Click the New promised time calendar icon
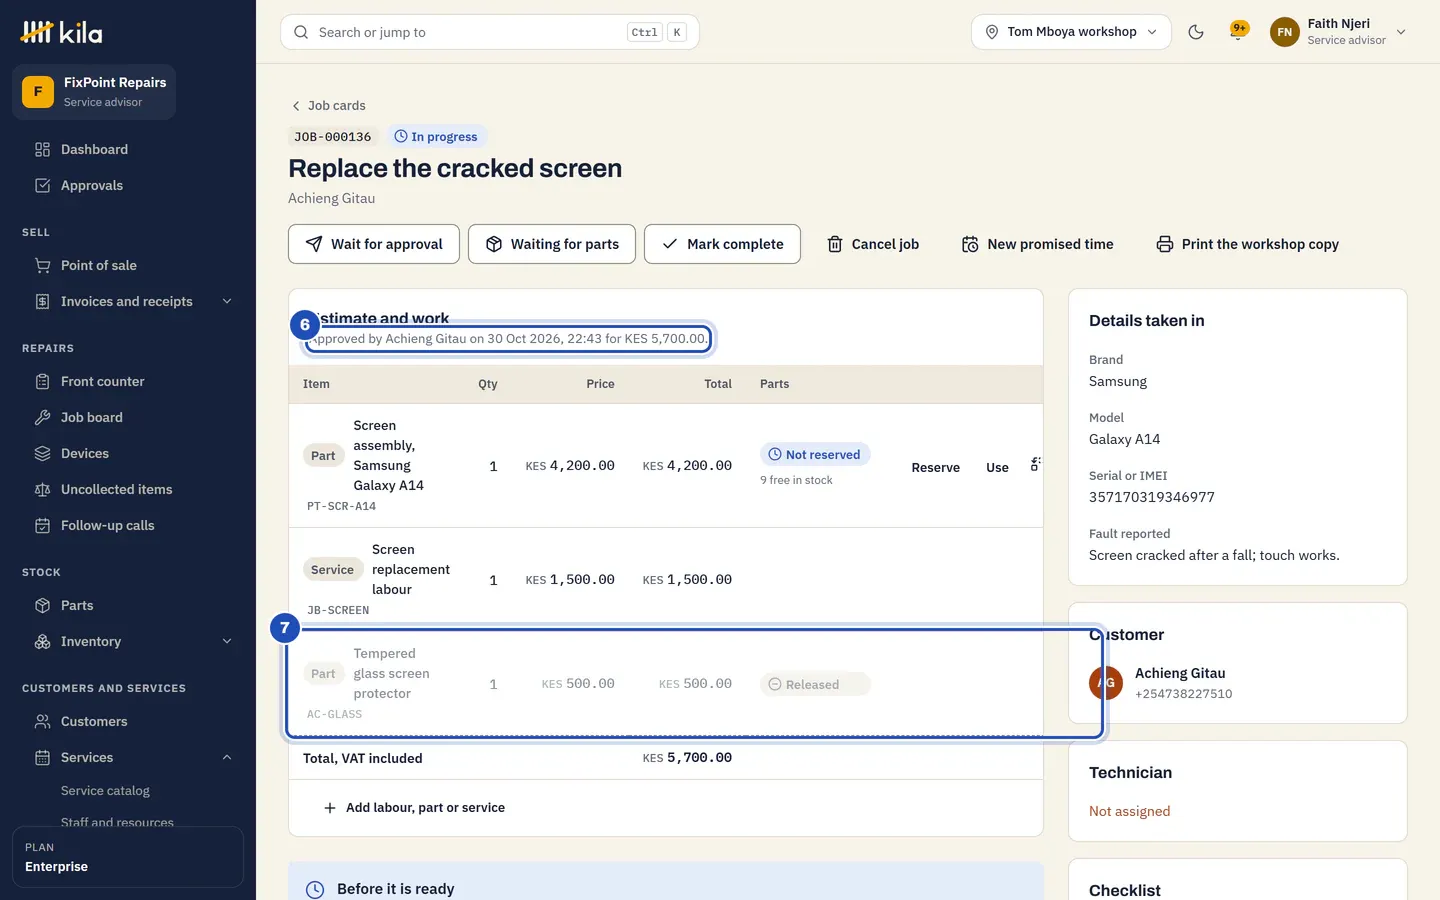Viewport: 1440px width, 900px height. click(x=970, y=244)
